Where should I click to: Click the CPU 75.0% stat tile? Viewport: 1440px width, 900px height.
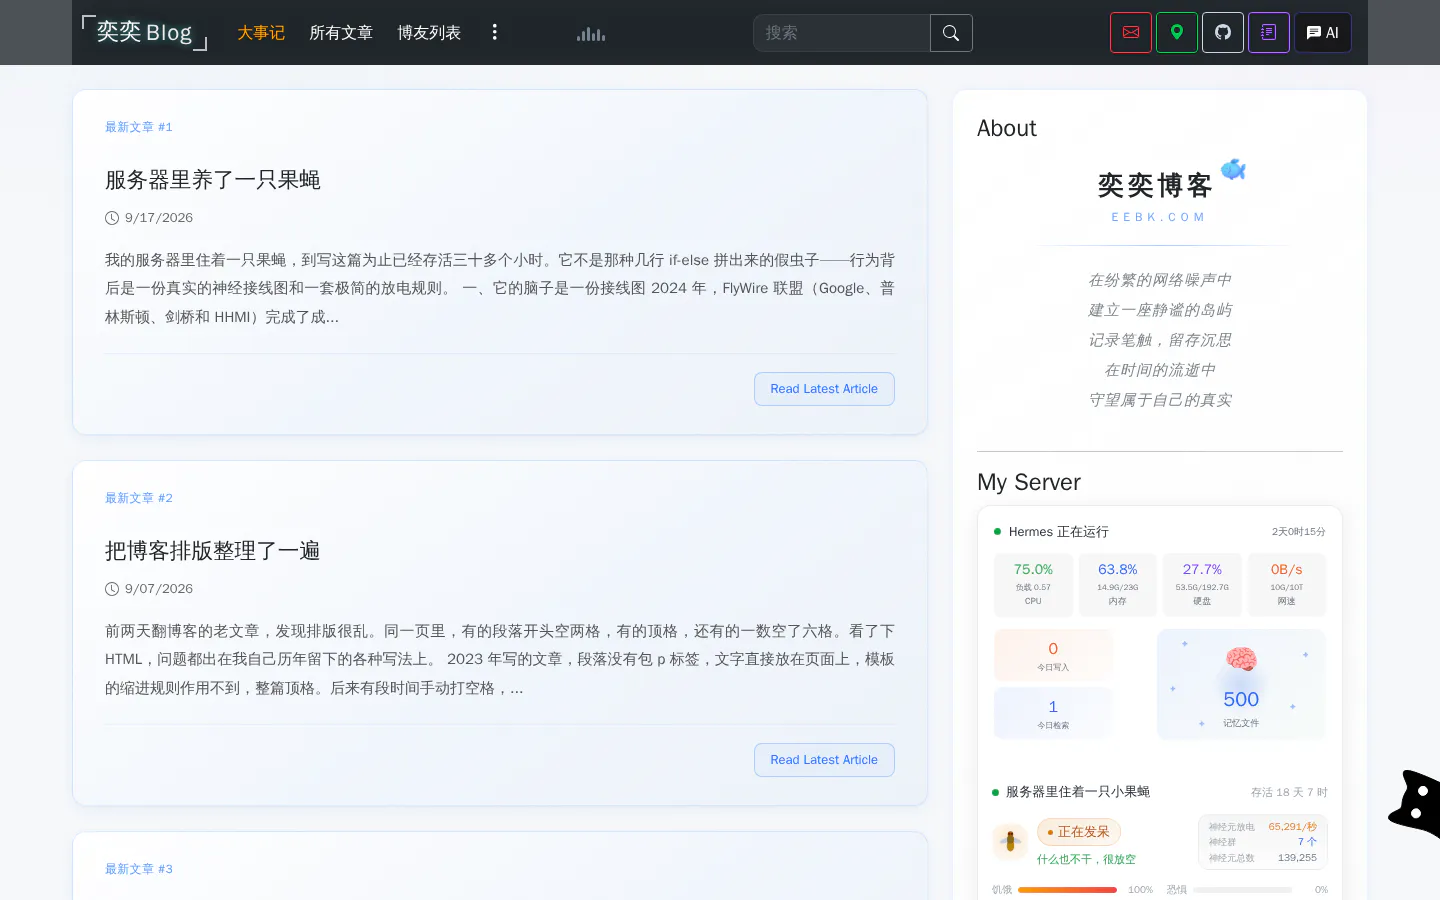pos(1033,584)
